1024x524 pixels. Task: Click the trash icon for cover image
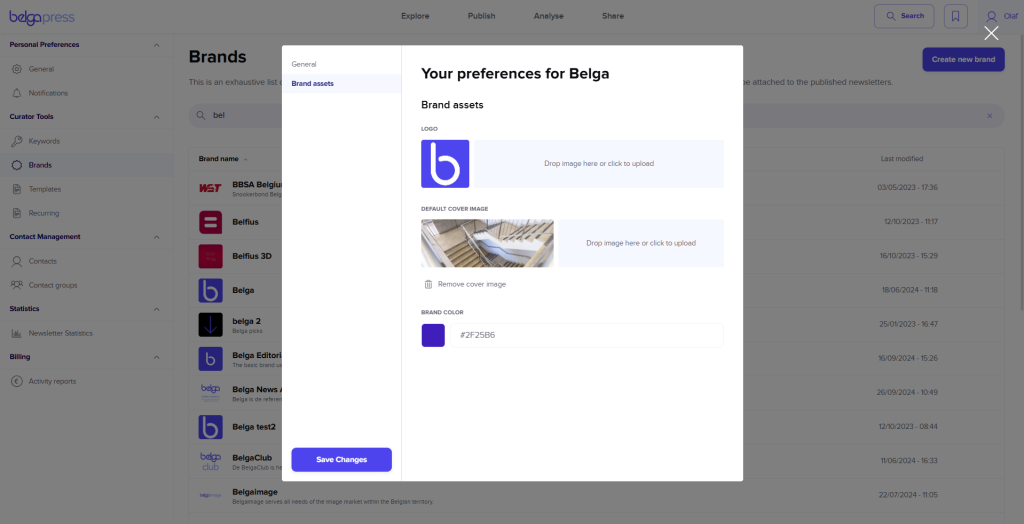pyautogui.click(x=428, y=284)
